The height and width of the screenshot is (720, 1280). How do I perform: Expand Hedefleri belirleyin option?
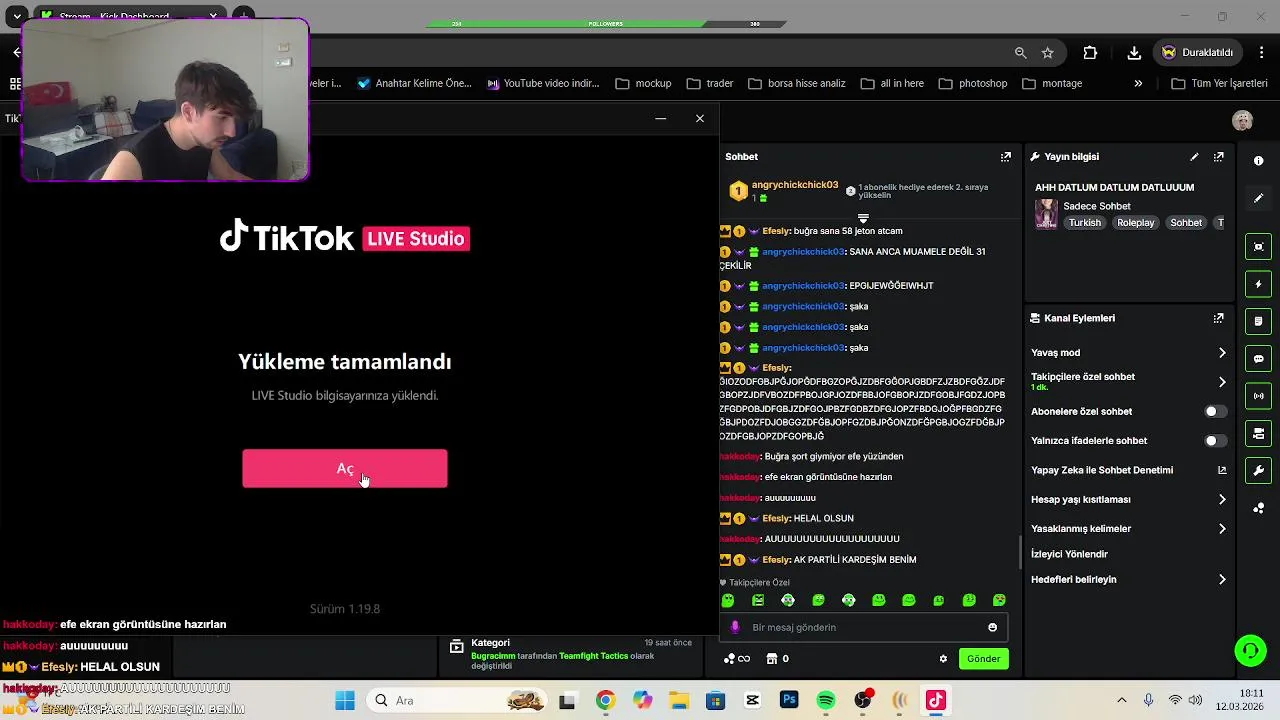[x=1221, y=580]
